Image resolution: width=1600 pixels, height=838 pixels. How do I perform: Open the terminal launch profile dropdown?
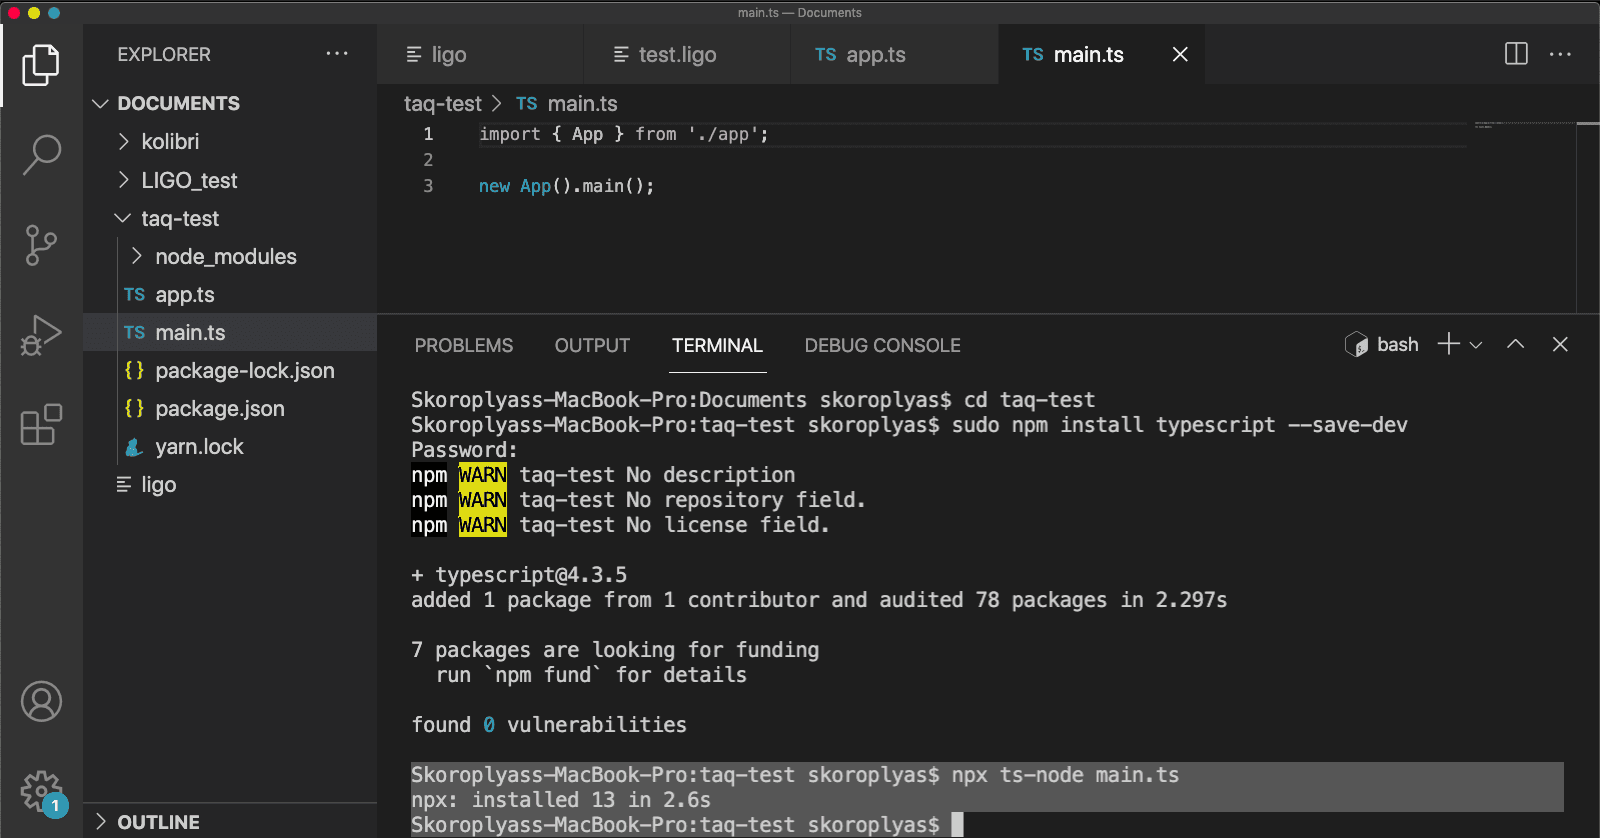1476,345
